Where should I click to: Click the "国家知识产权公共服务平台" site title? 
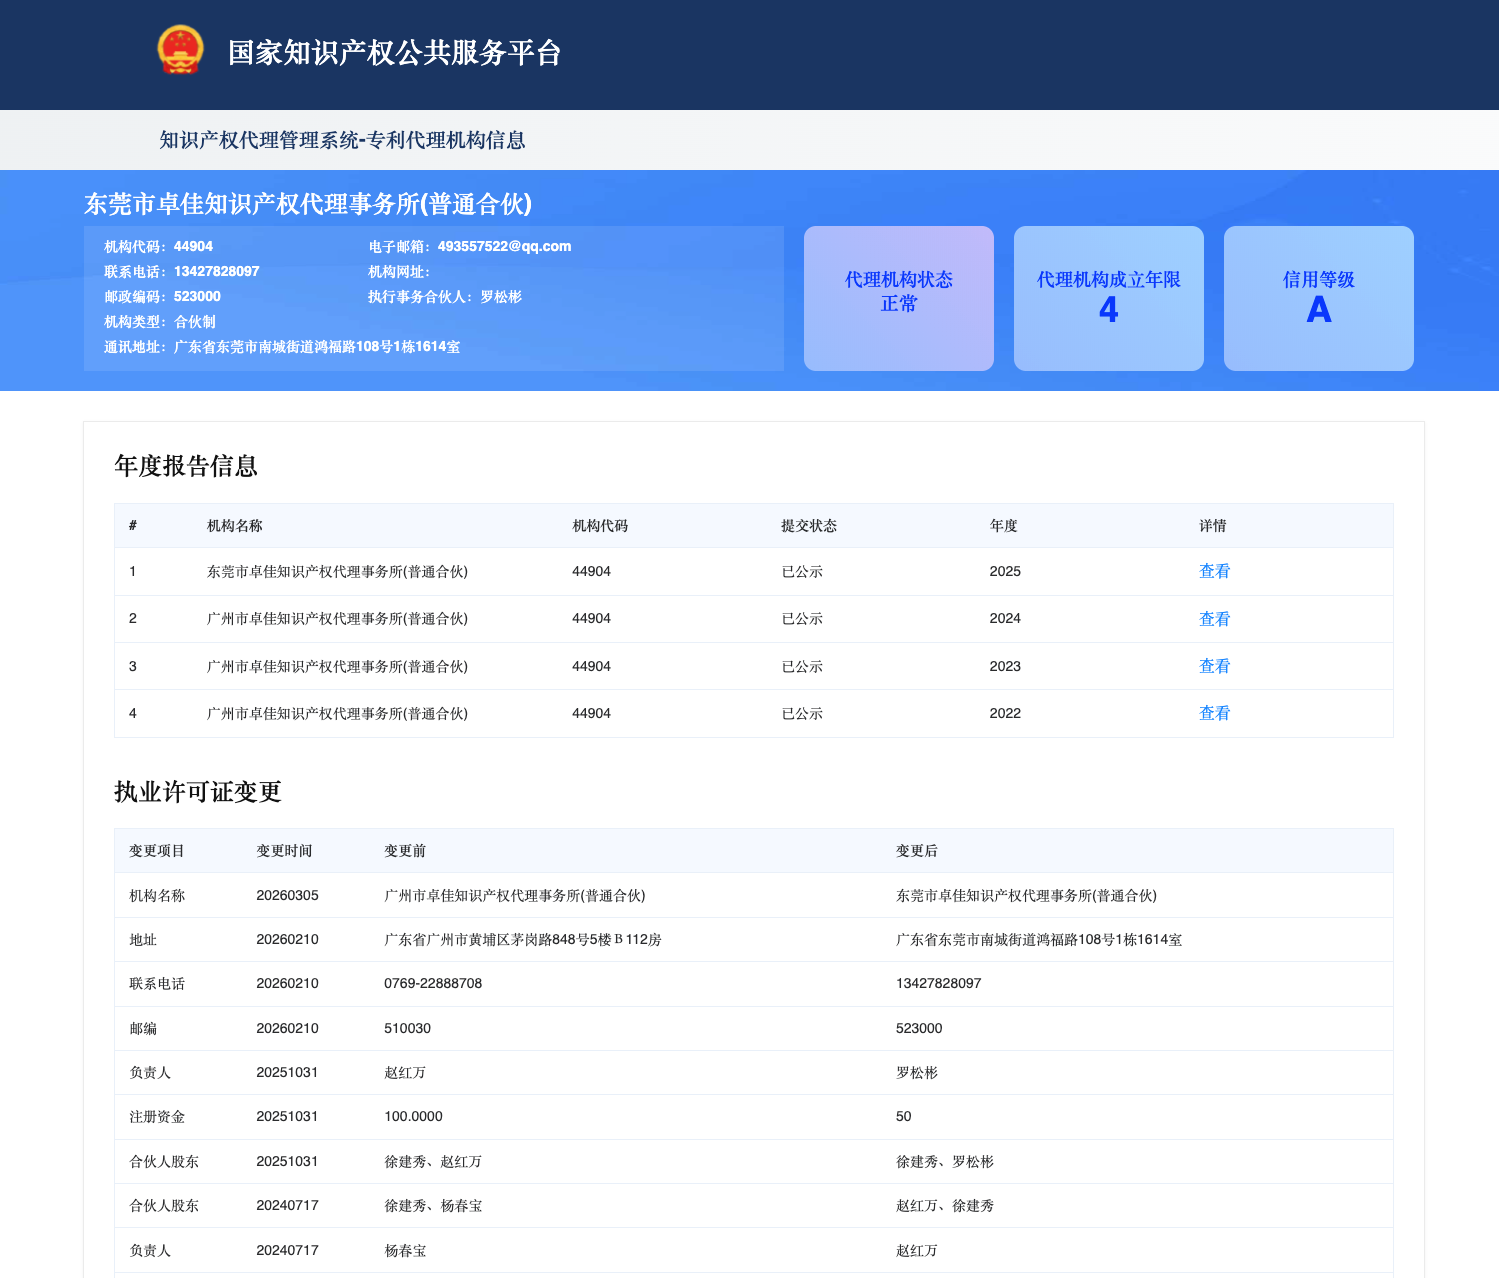point(395,53)
